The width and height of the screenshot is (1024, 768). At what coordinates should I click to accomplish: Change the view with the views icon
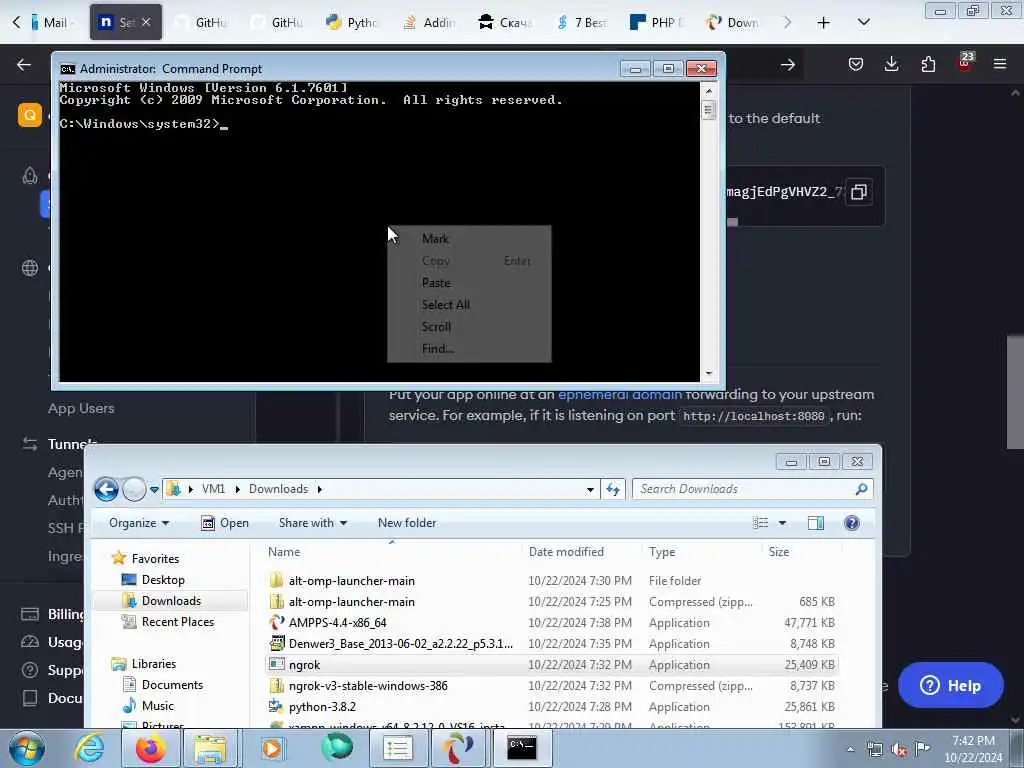click(760, 523)
